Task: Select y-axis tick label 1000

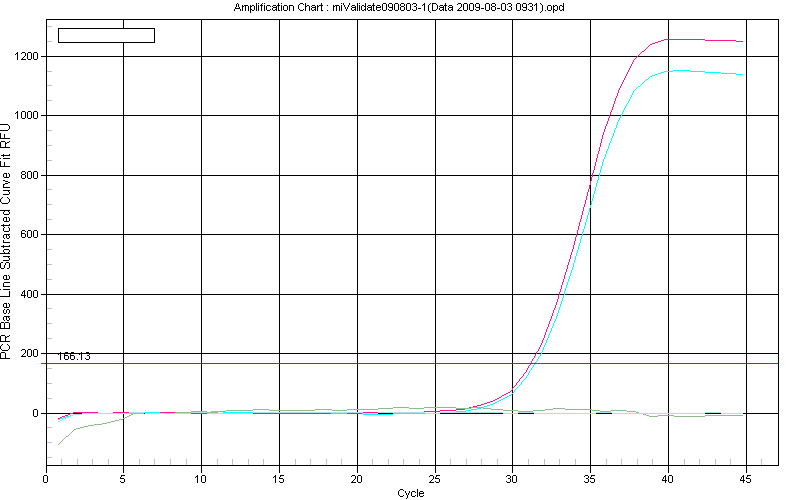Action: [27, 116]
